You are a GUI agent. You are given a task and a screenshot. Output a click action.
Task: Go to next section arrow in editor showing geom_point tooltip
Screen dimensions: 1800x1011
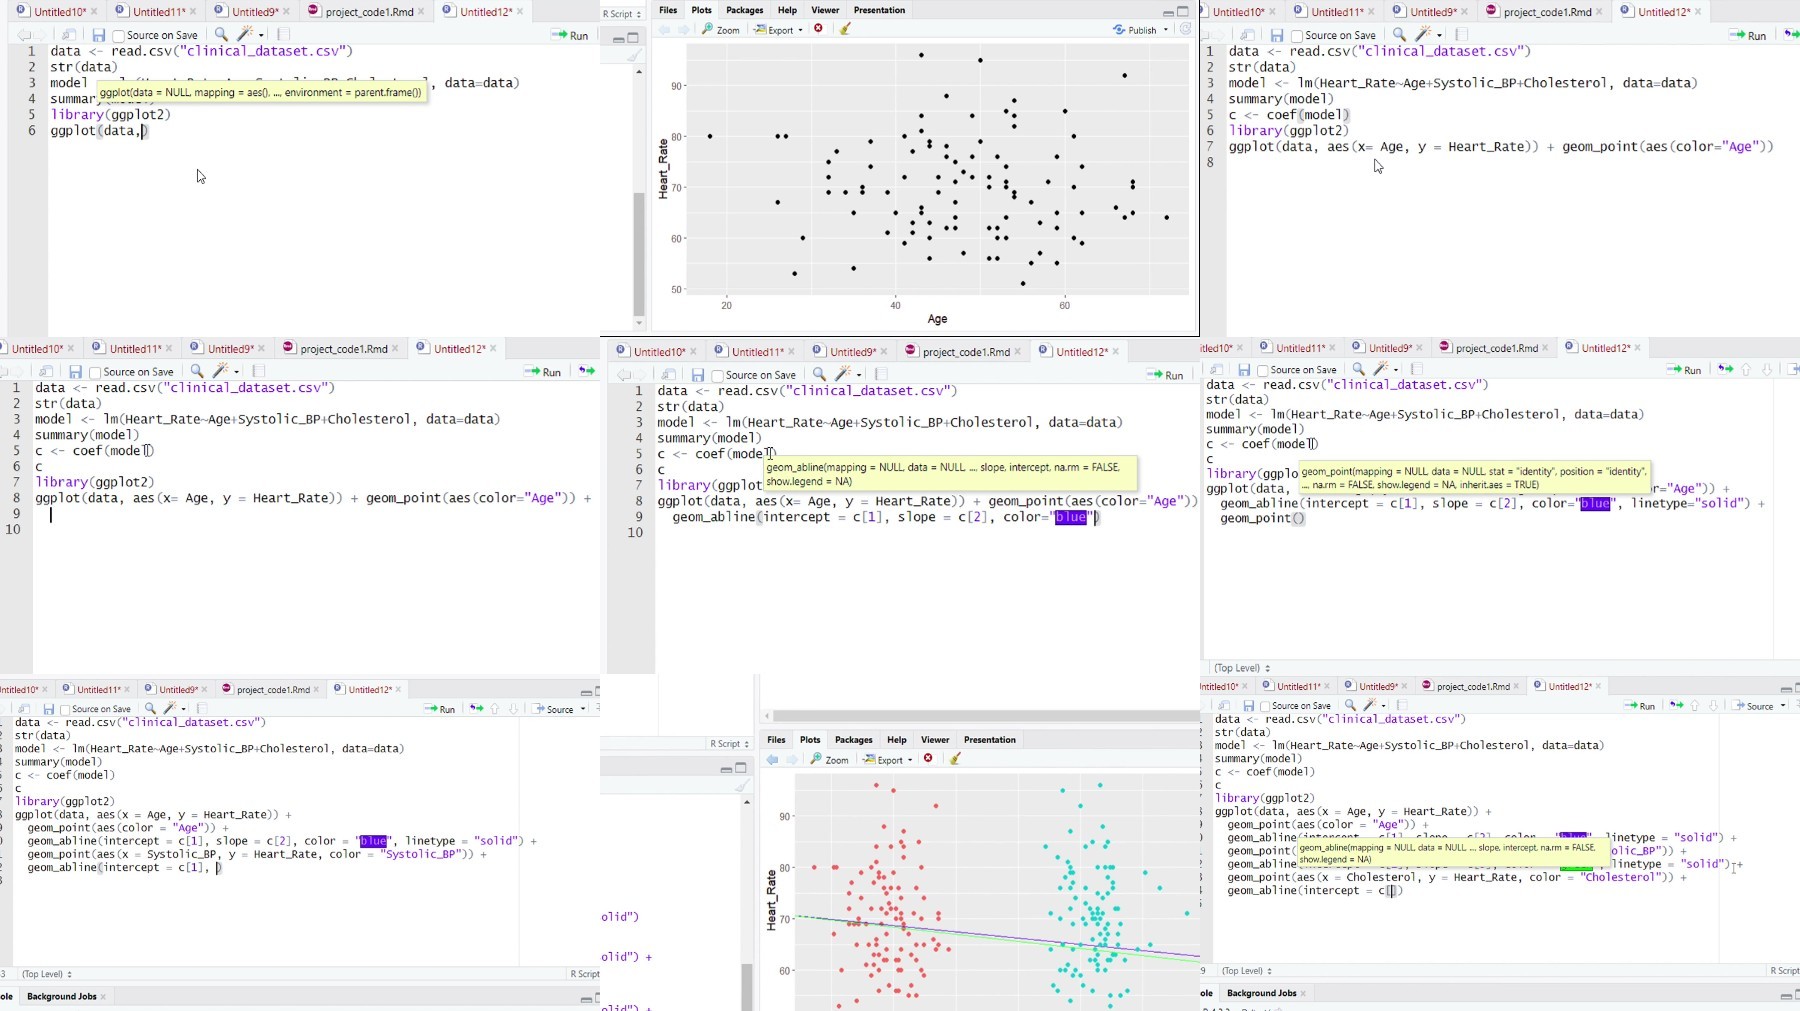(x=1766, y=370)
